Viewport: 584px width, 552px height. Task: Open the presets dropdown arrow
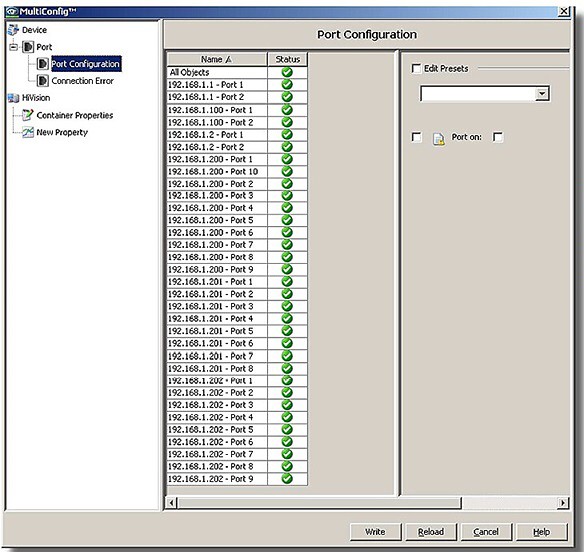tap(542, 93)
